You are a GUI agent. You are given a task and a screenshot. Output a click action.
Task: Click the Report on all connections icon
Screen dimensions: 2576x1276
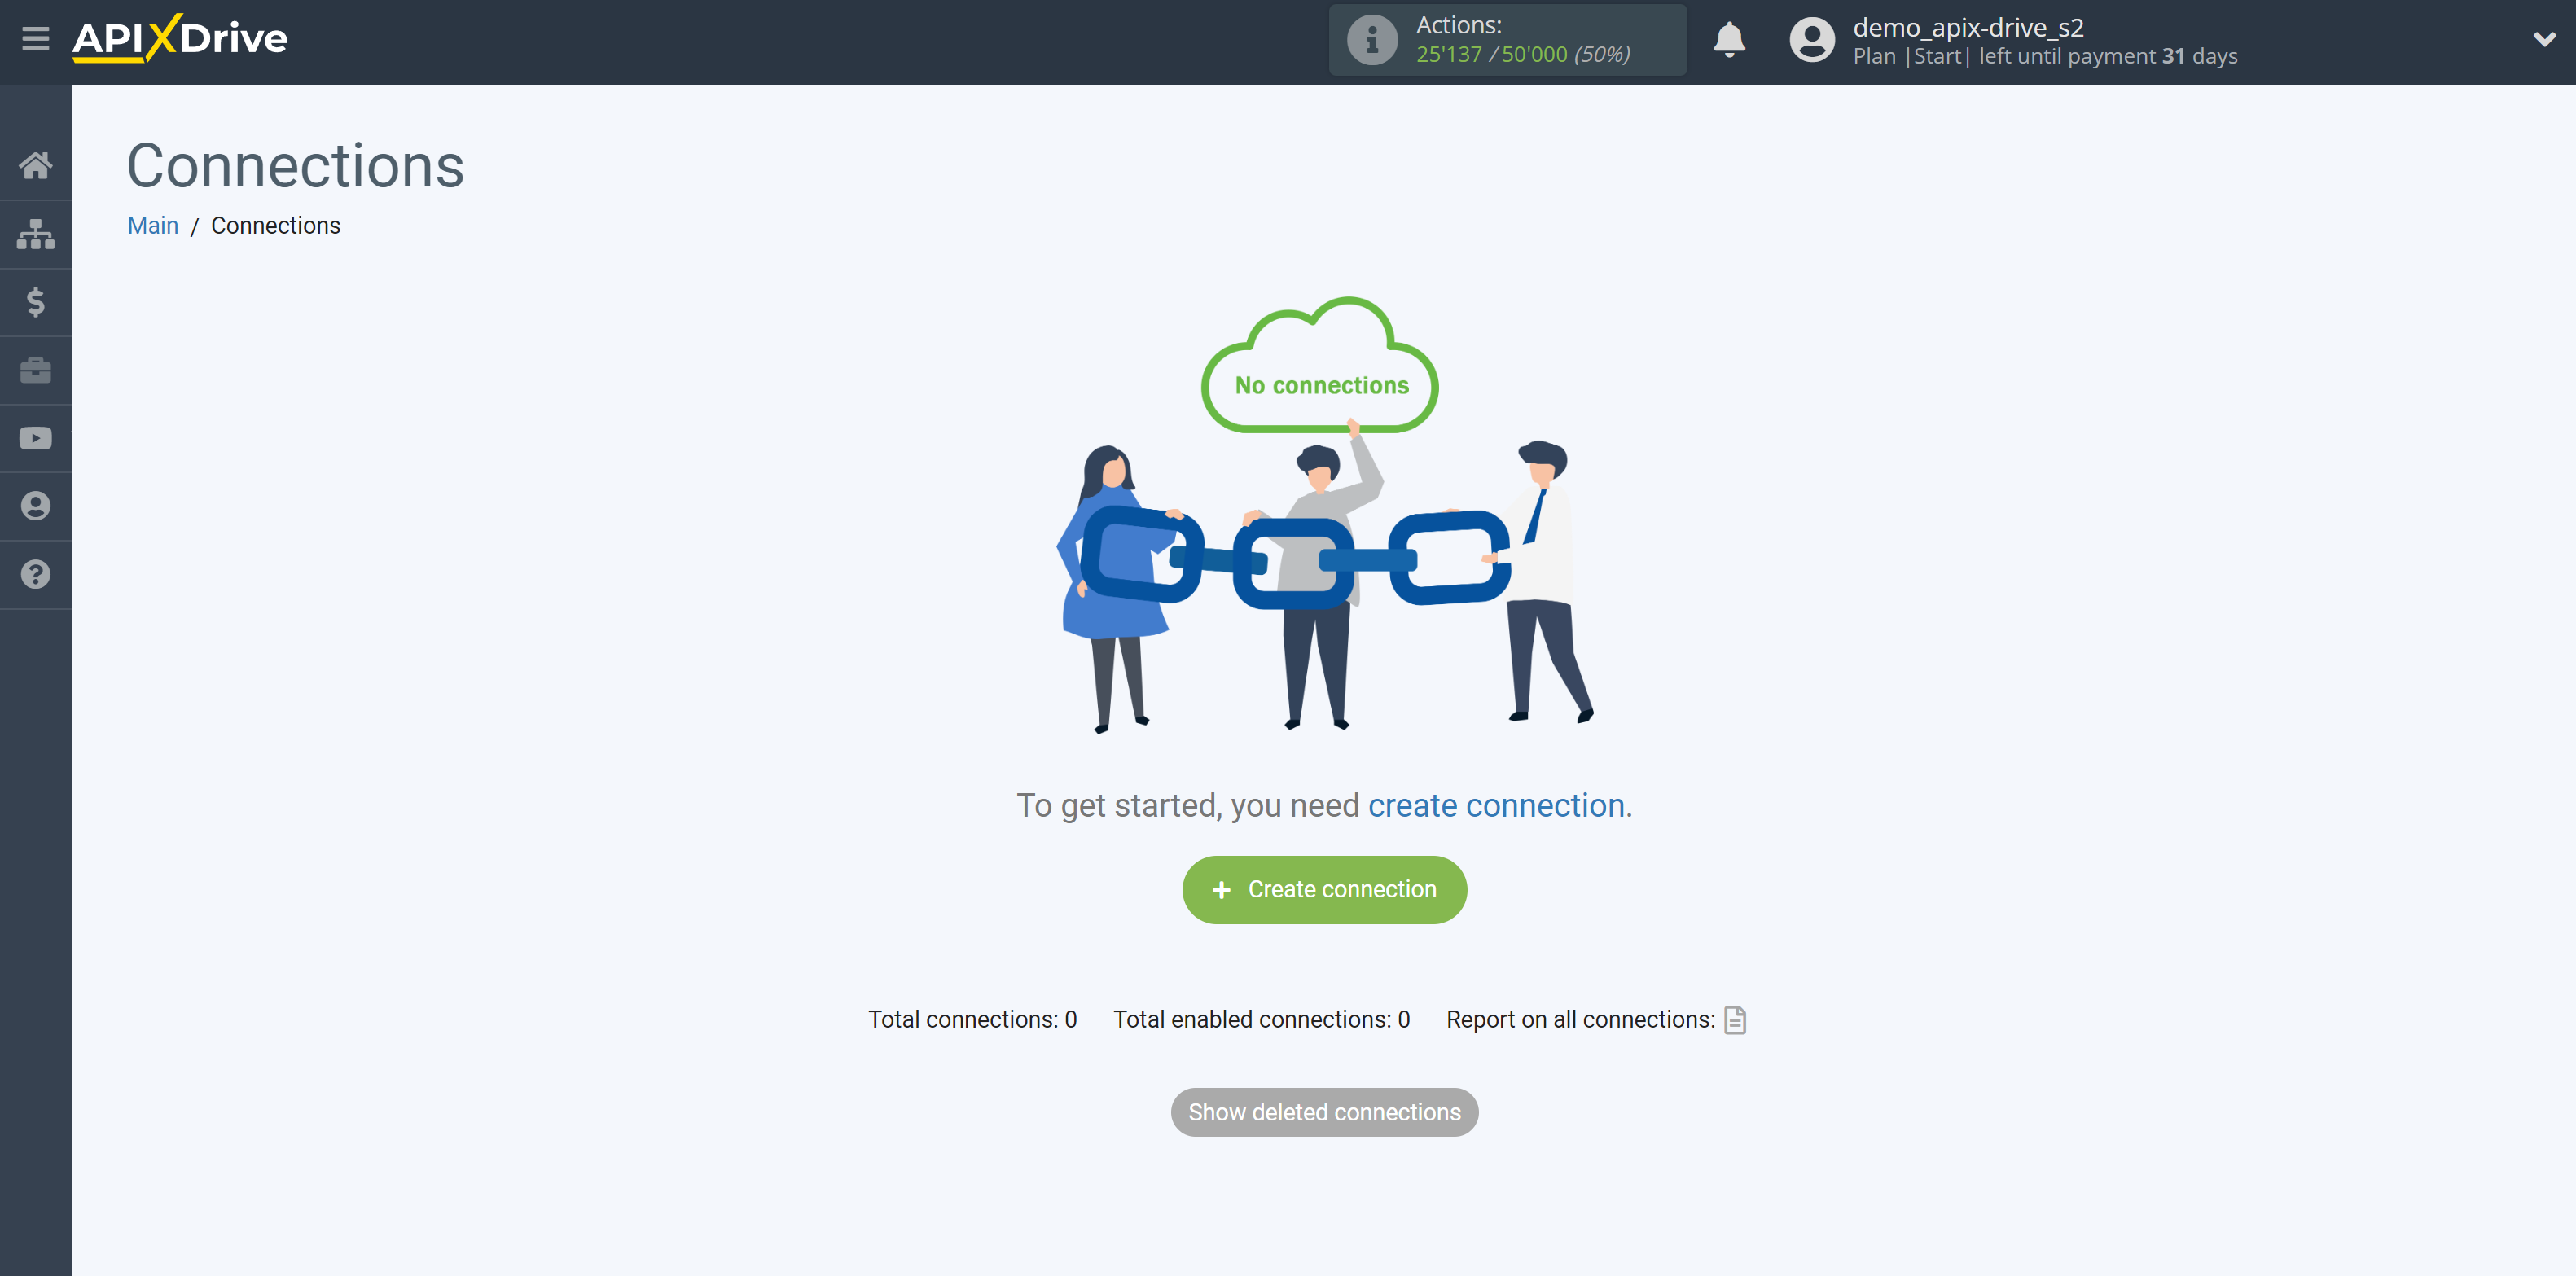click(1735, 1018)
